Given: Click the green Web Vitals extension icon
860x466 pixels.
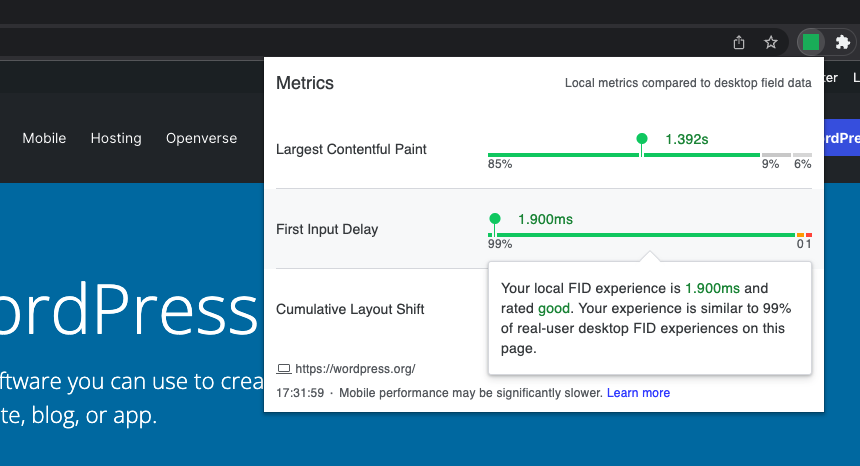Looking at the screenshot, I should [811, 42].
